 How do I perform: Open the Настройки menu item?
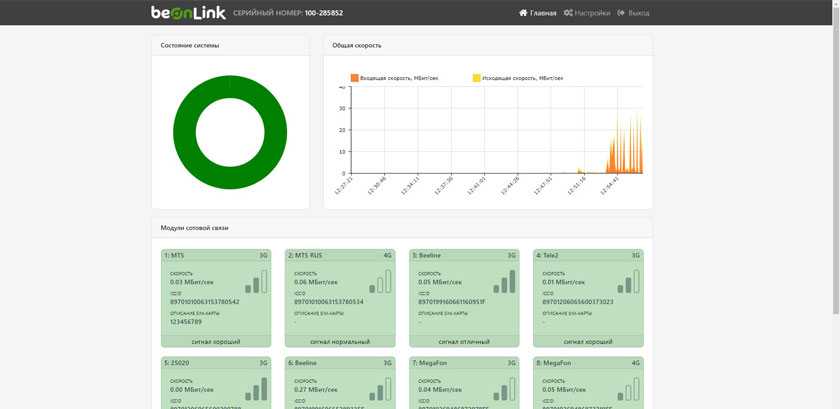point(592,13)
